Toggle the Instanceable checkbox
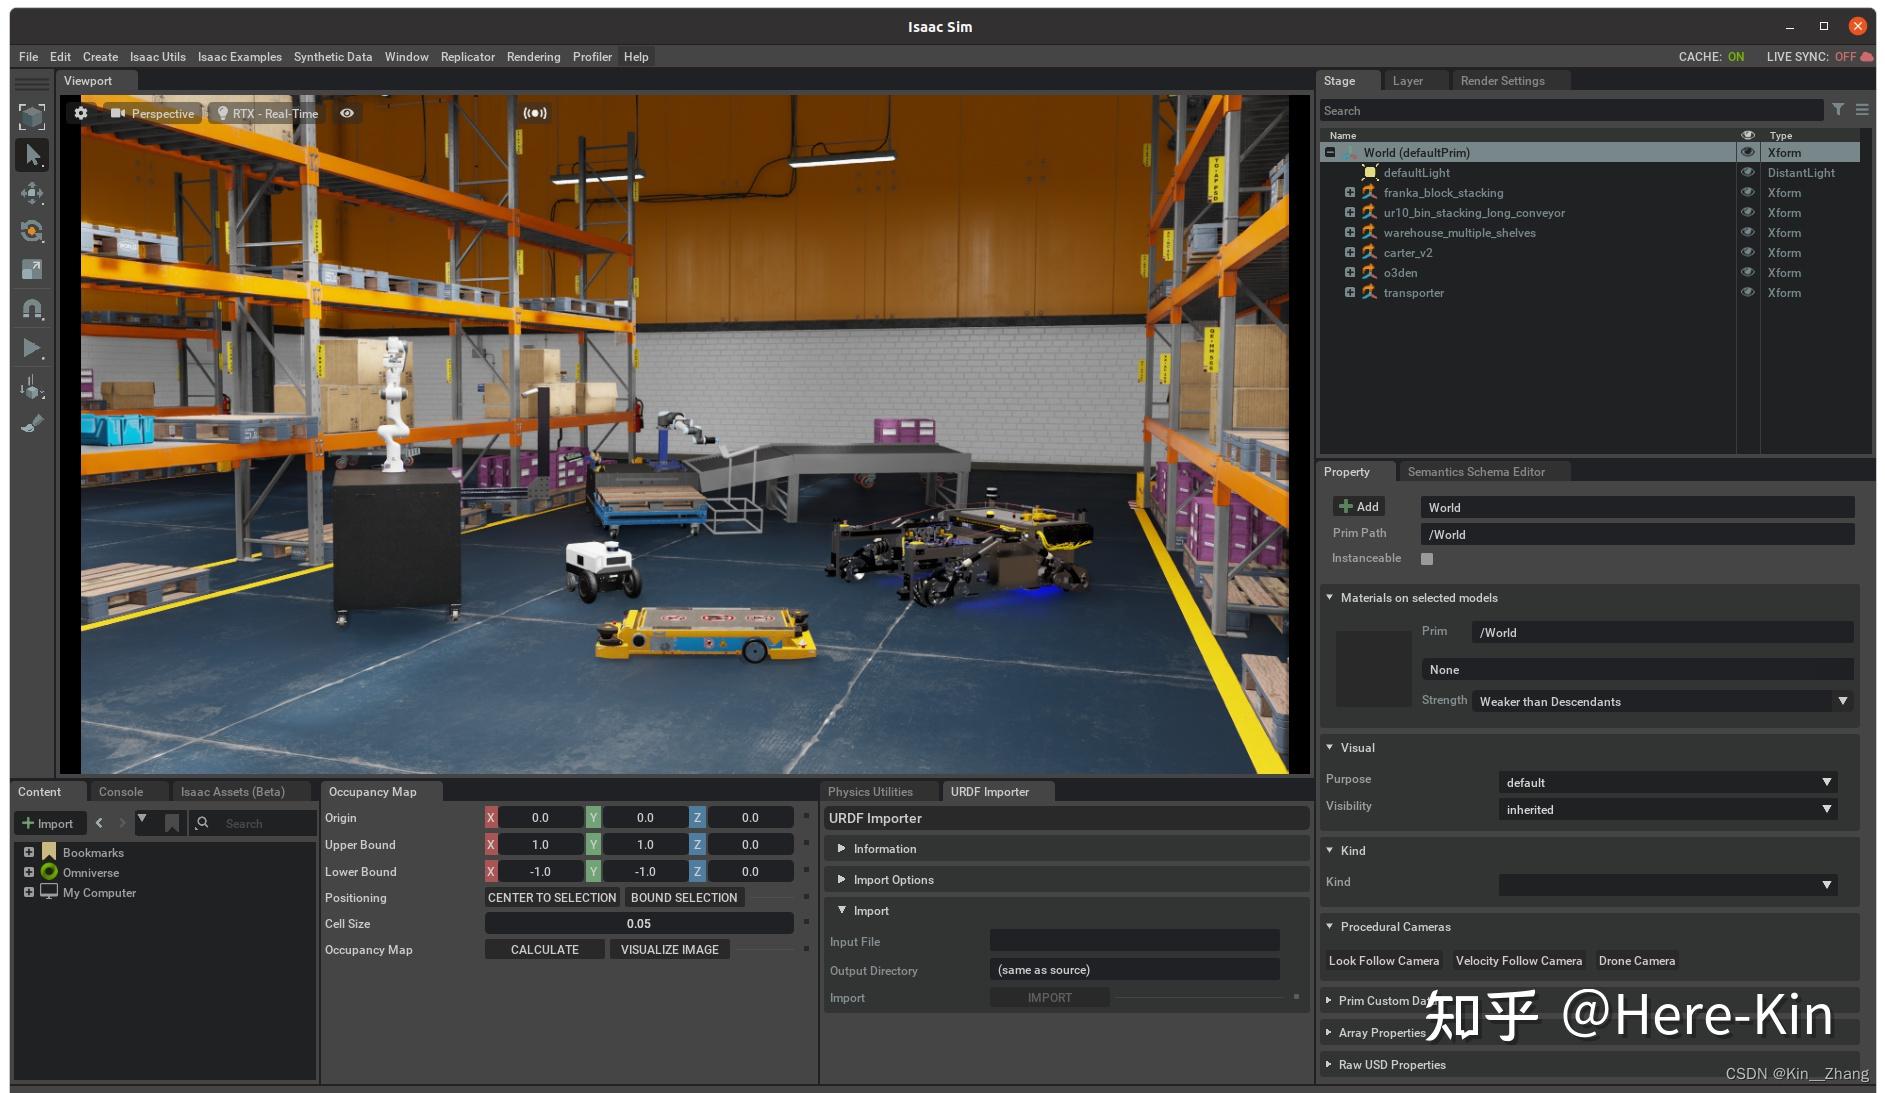1885x1093 pixels. [x=1427, y=559]
